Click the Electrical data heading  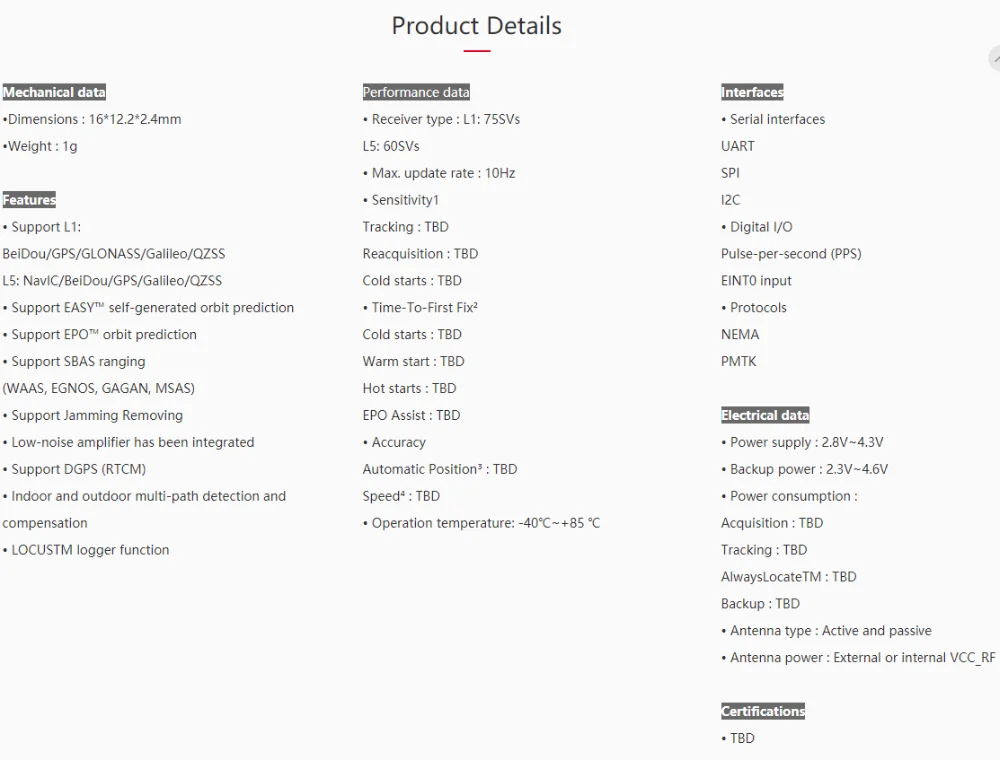pyautogui.click(x=765, y=415)
